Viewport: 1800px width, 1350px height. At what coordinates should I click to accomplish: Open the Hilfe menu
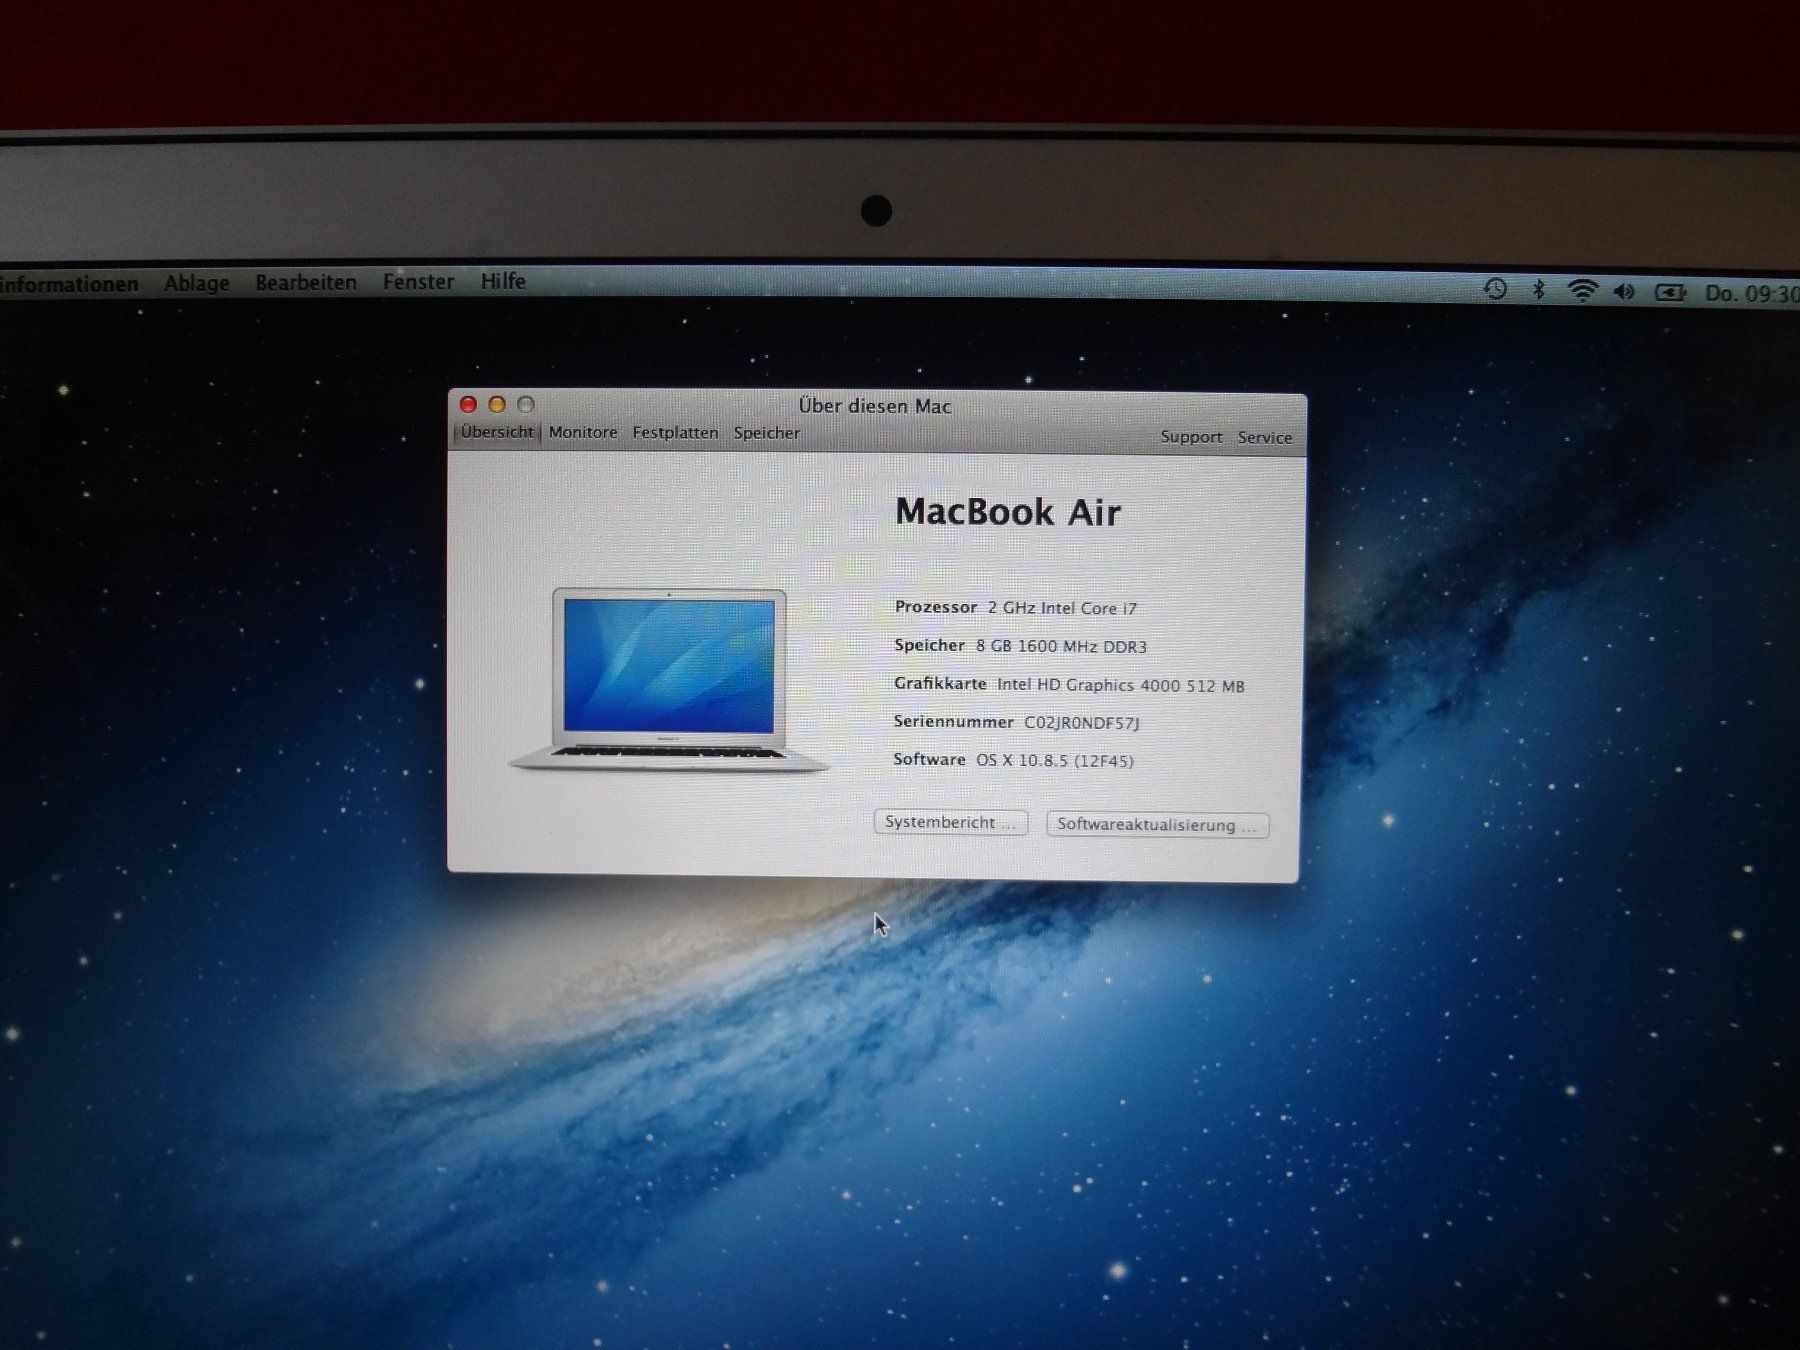pos(503,281)
